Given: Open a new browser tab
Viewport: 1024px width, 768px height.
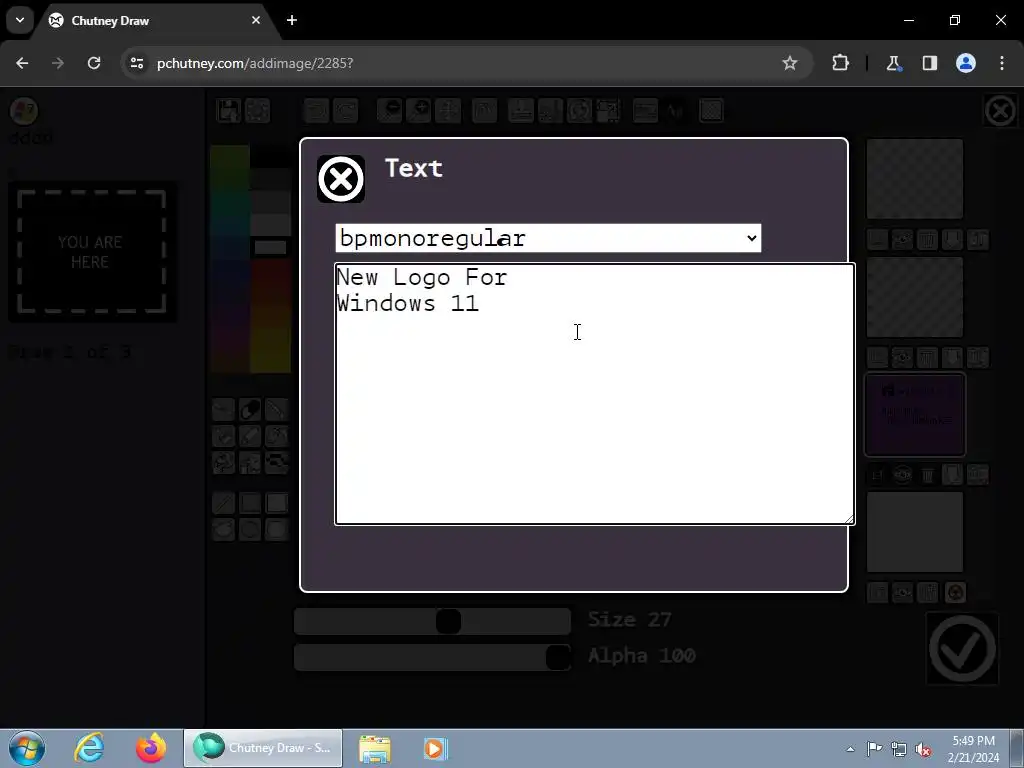Looking at the screenshot, I should [292, 20].
